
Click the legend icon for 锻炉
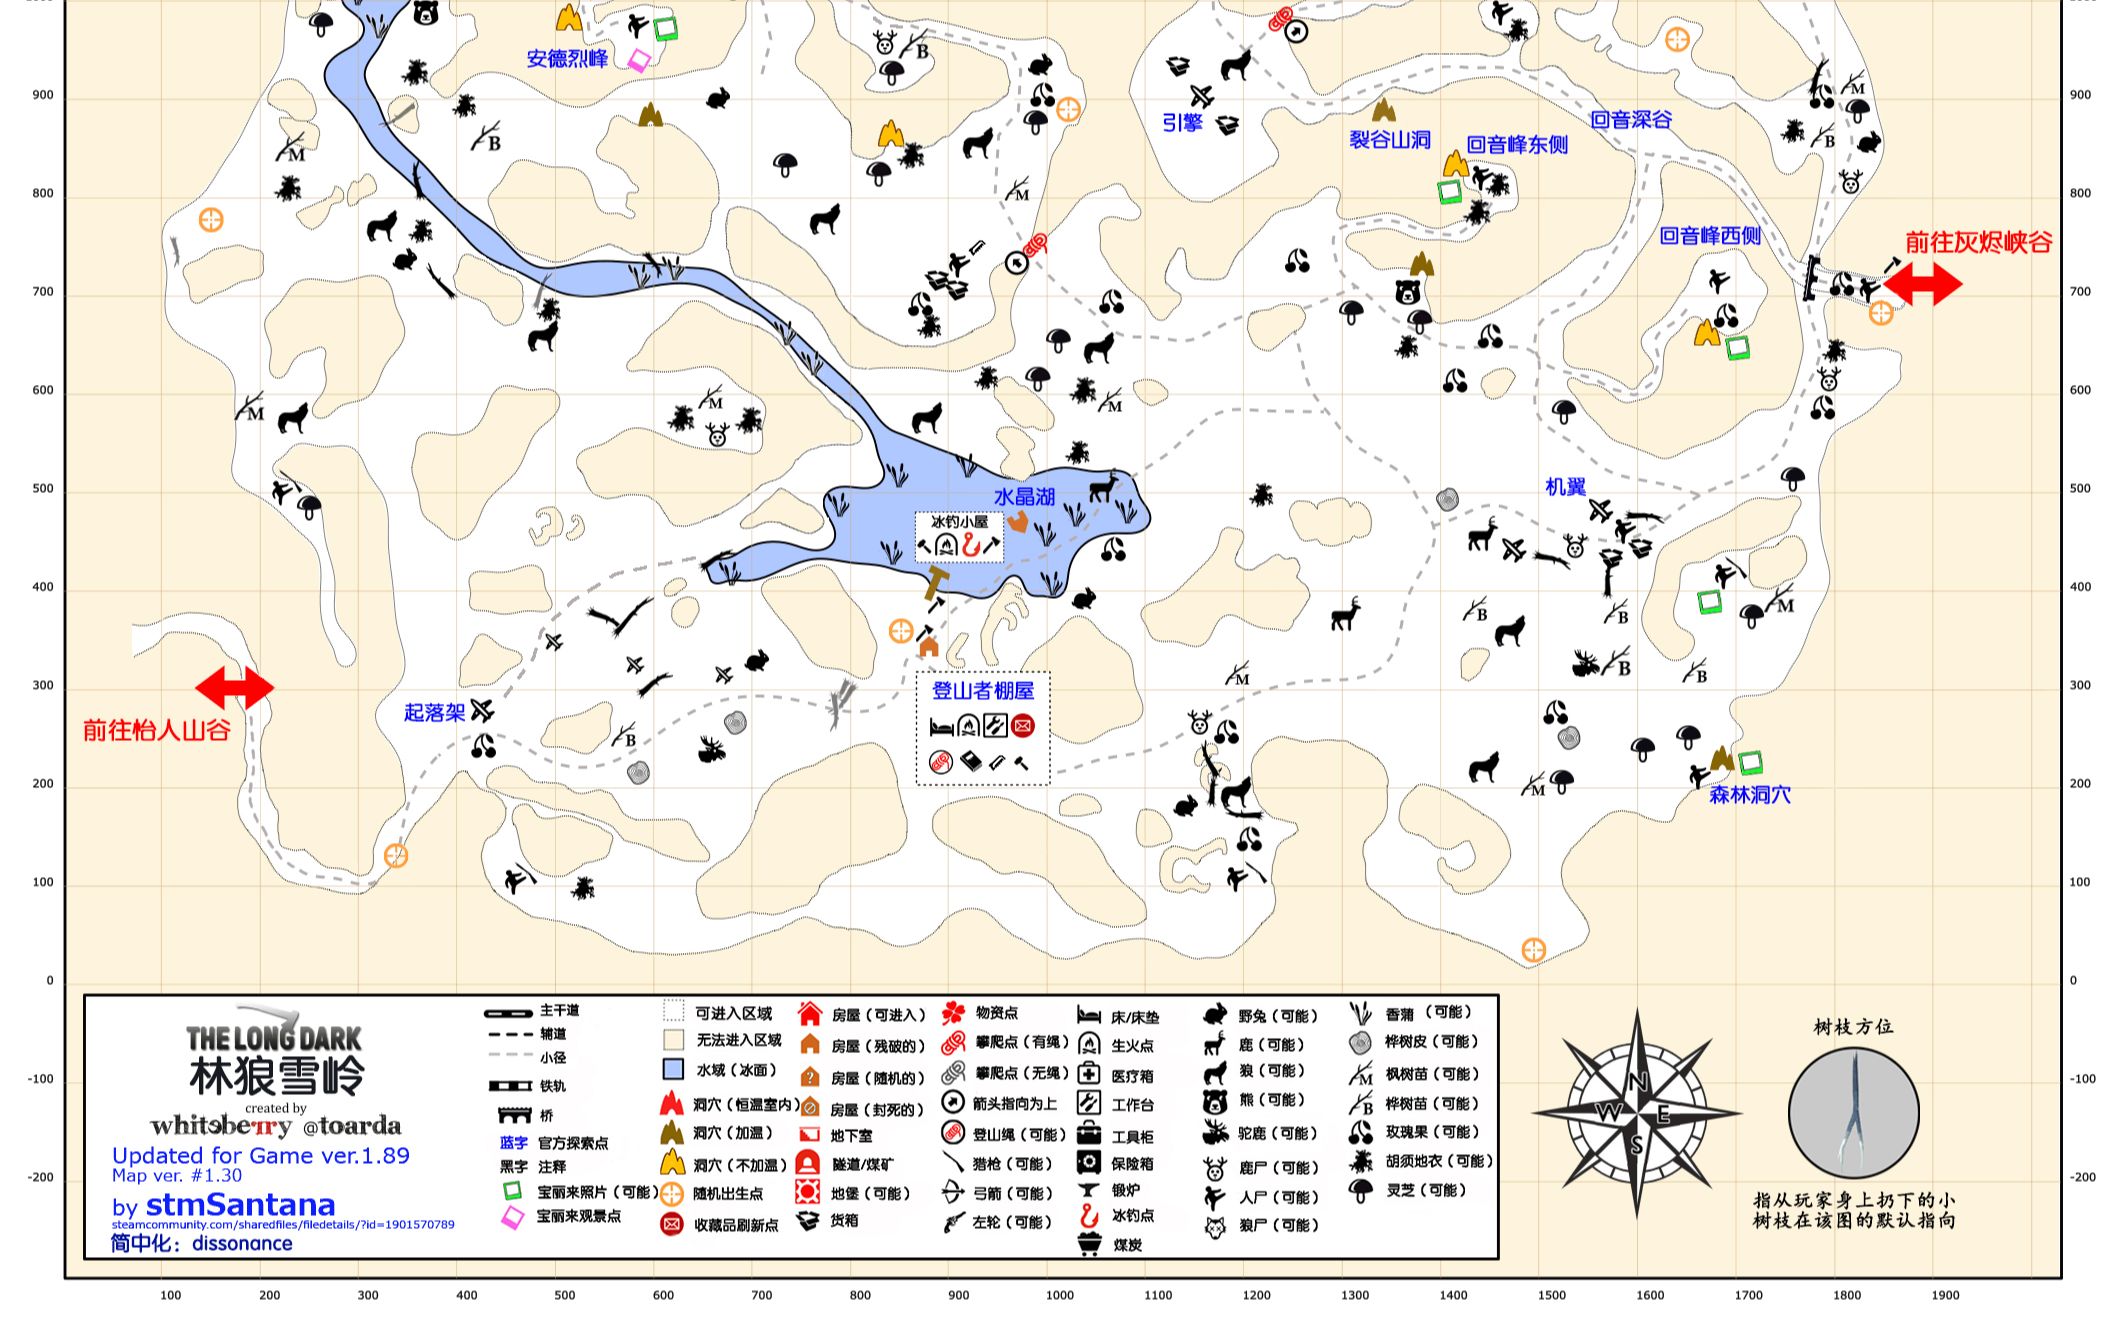pyautogui.click(x=1089, y=1190)
